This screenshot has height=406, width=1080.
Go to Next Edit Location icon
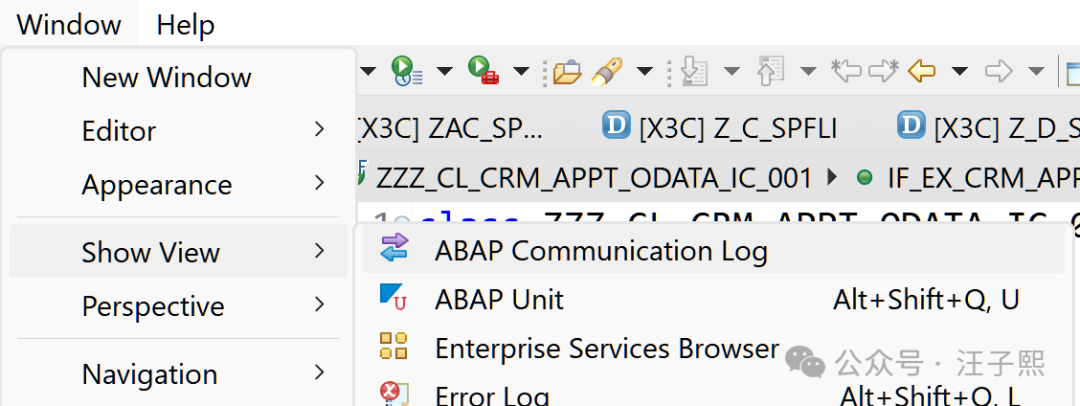pyautogui.click(x=884, y=70)
